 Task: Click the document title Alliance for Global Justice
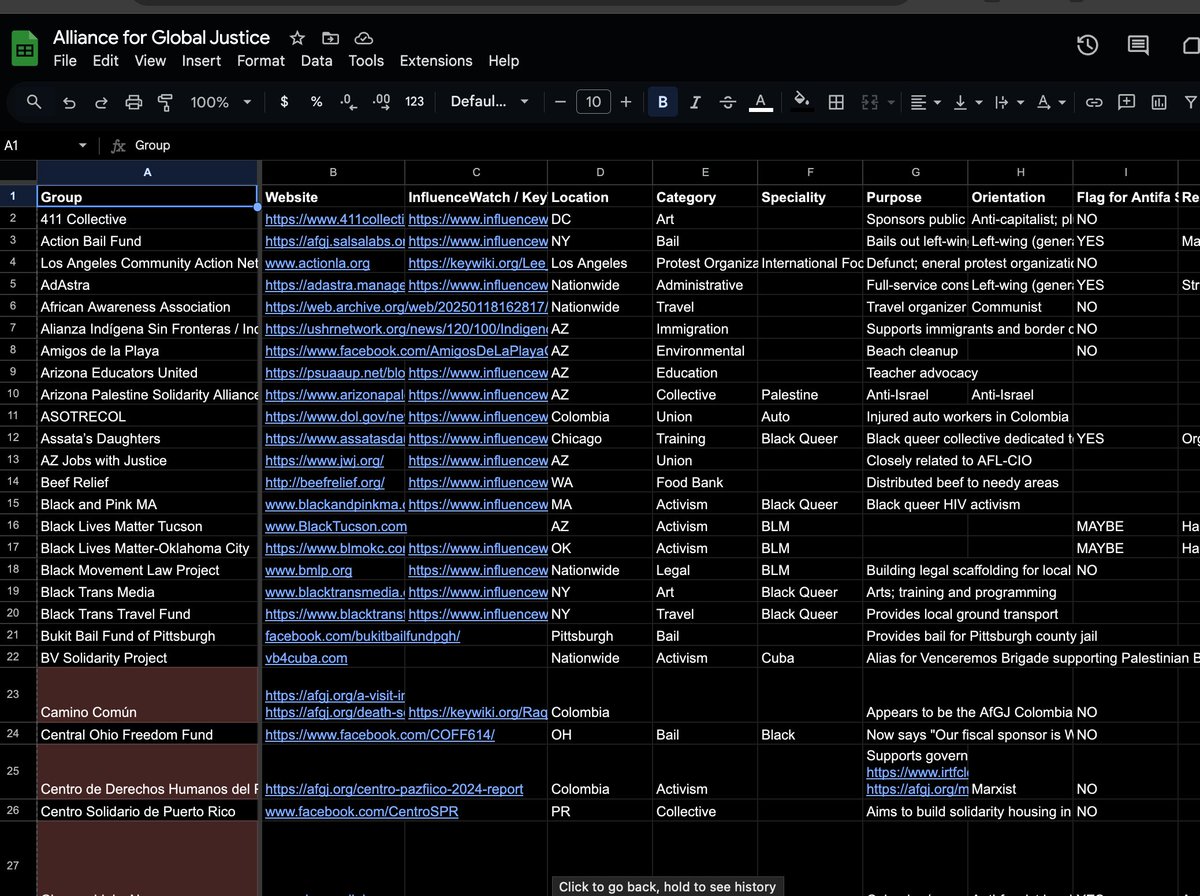161,38
